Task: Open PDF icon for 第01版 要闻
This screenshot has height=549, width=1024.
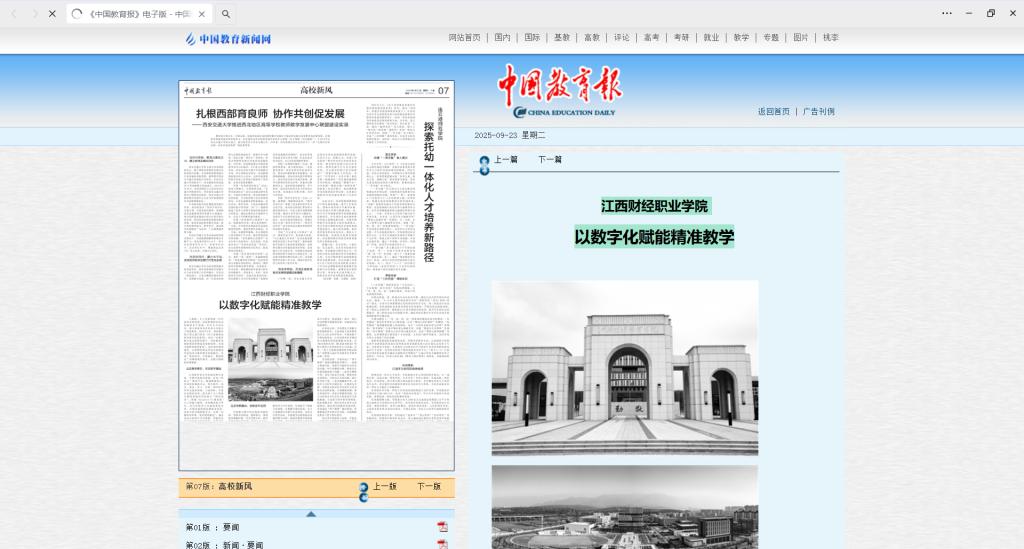Action: (442, 527)
